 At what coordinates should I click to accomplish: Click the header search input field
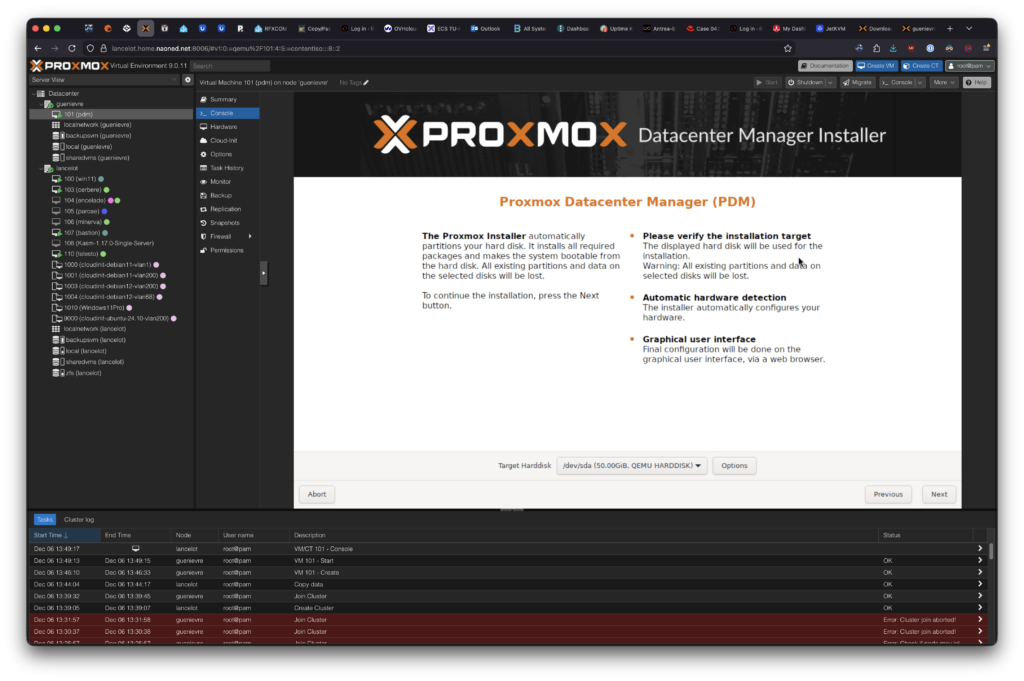coord(230,66)
